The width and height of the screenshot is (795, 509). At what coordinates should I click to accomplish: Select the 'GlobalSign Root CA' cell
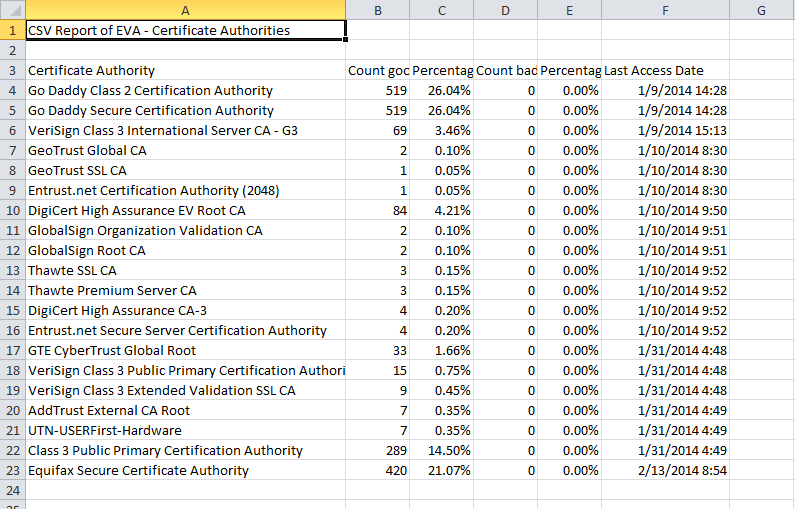coord(186,250)
